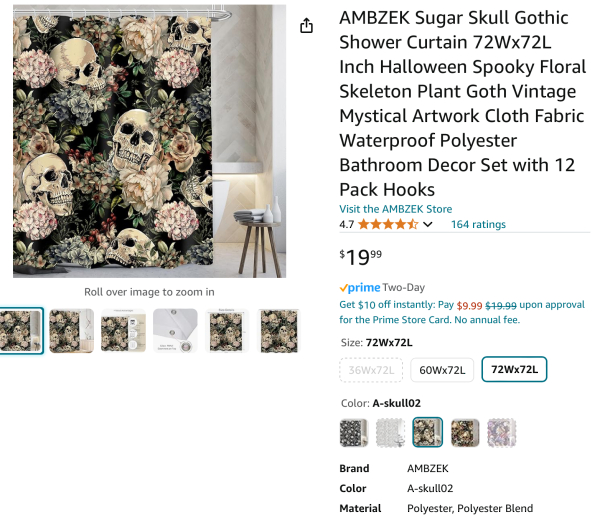The height and width of the screenshot is (517, 600).
Task: Select the 60Wx72L size option
Action: tap(442, 370)
